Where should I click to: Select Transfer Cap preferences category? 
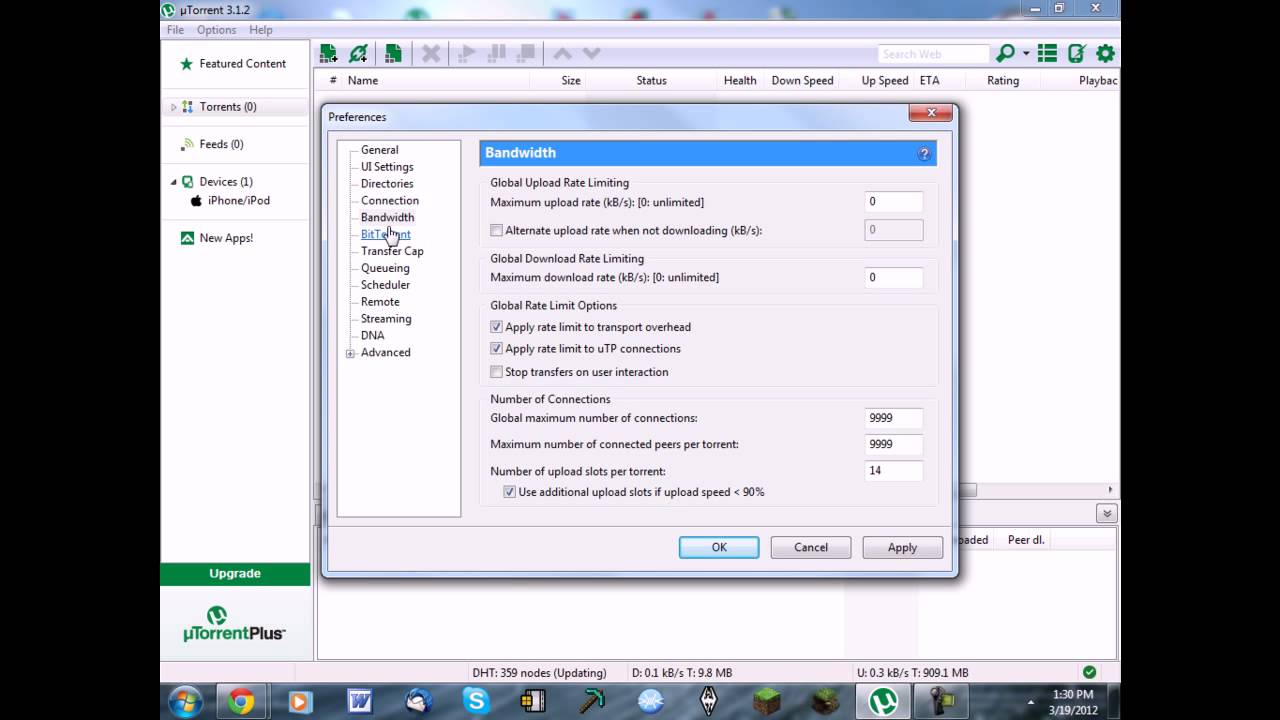(392, 251)
